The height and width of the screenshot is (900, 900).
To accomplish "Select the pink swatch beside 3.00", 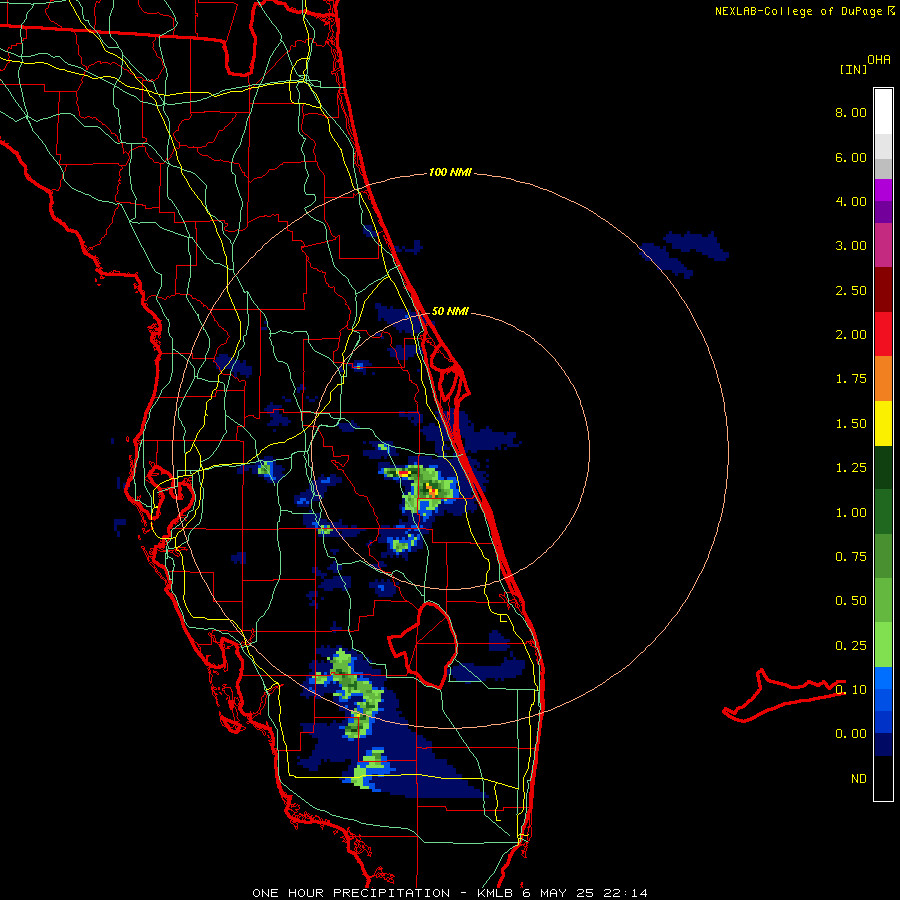I will click(883, 245).
